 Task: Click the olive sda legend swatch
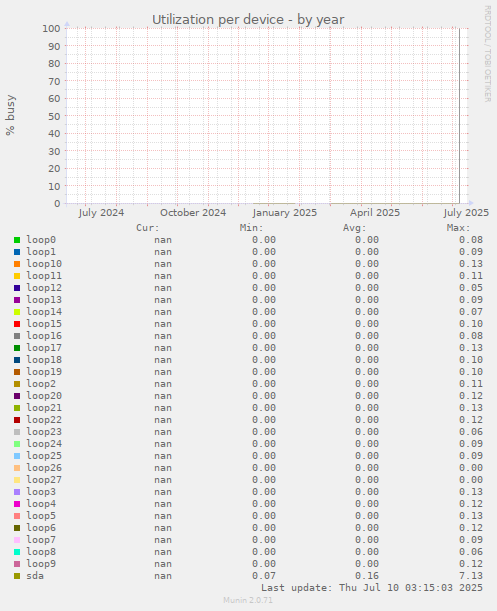click(x=17, y=576)
